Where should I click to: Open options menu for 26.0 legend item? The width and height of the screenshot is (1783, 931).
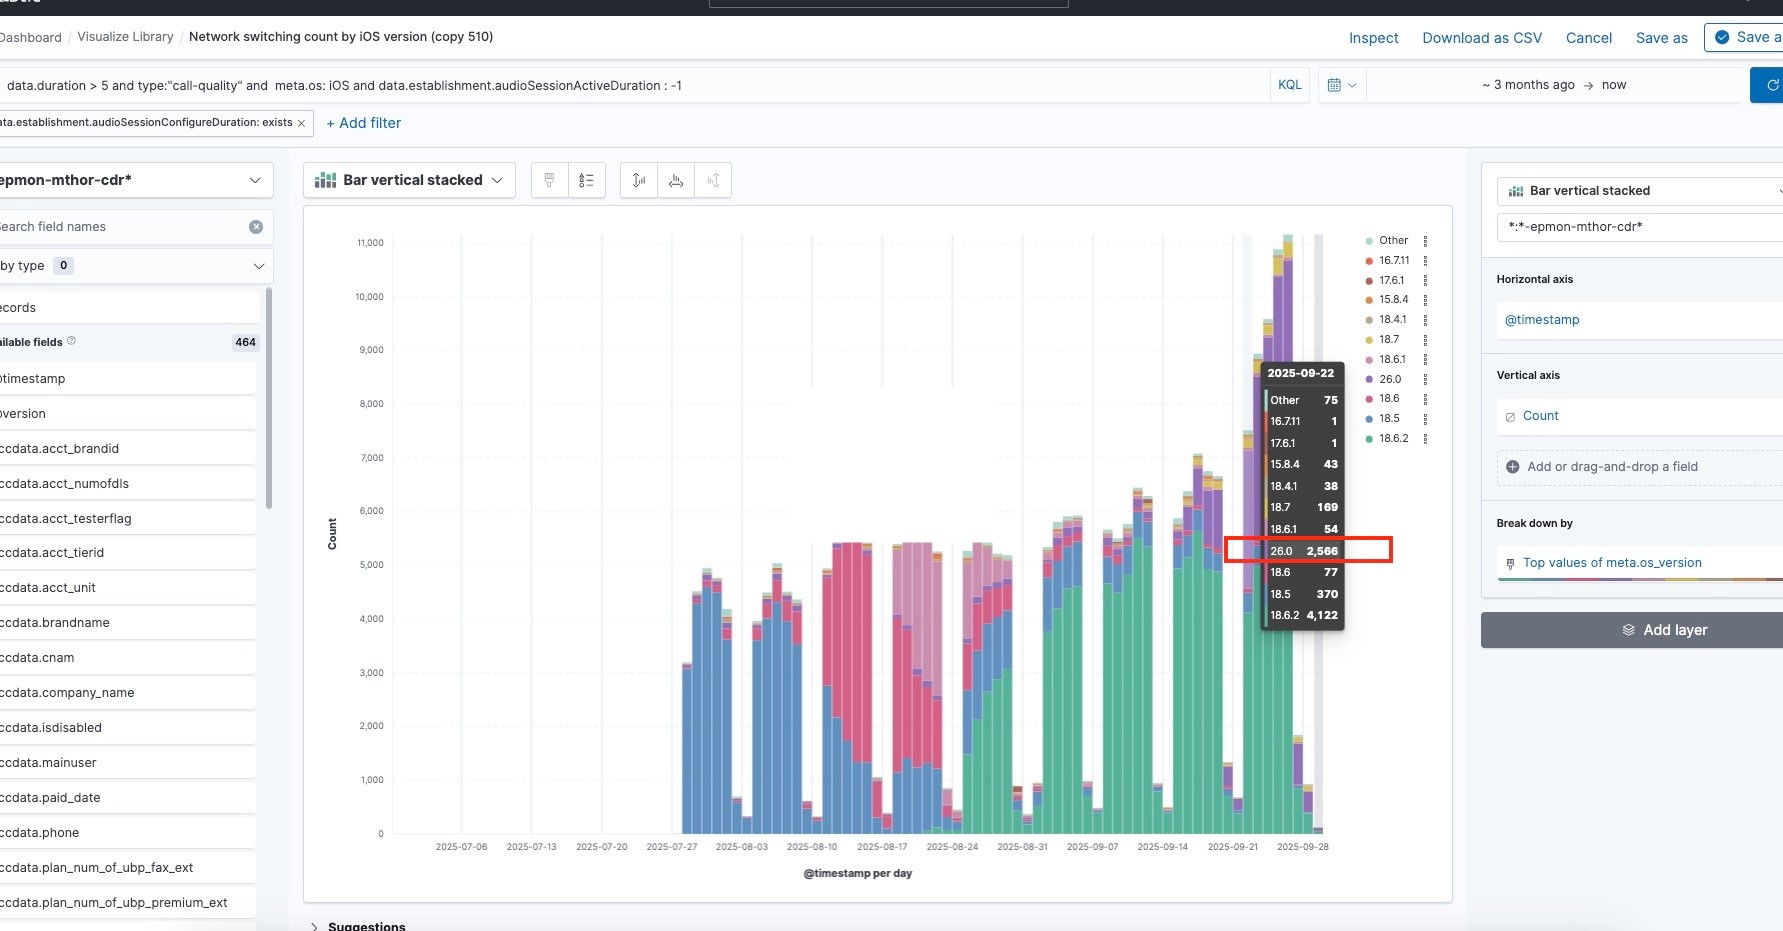1425,380
